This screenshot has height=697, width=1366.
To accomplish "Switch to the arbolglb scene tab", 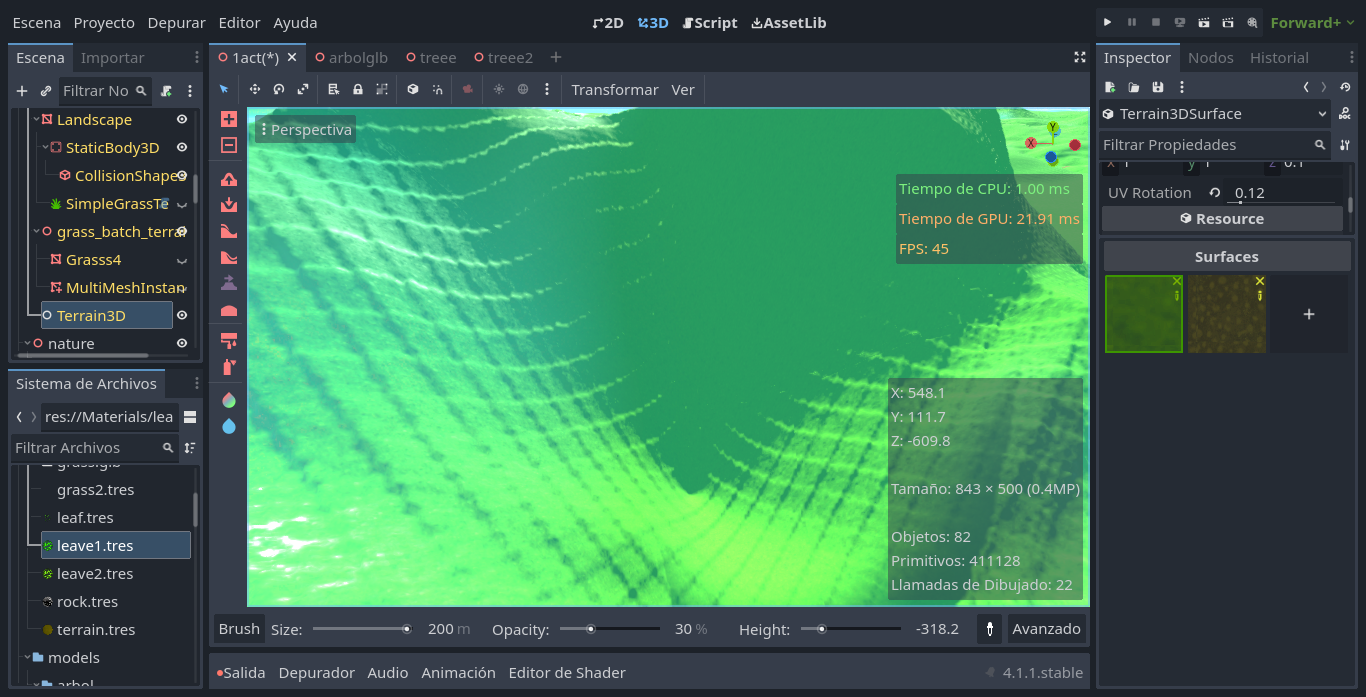I will (351, 57).
